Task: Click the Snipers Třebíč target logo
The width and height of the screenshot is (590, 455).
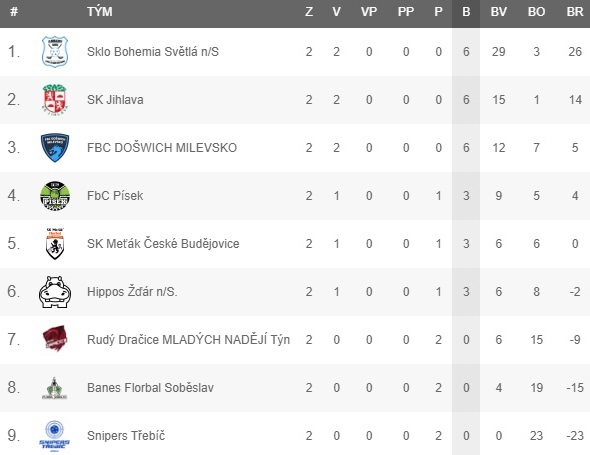Action: coord(55,435)
